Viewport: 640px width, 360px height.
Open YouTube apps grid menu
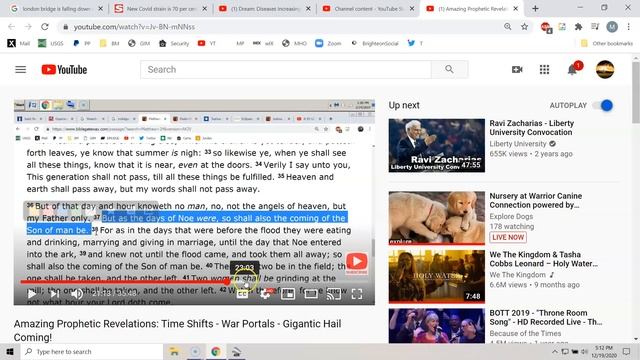544,69
